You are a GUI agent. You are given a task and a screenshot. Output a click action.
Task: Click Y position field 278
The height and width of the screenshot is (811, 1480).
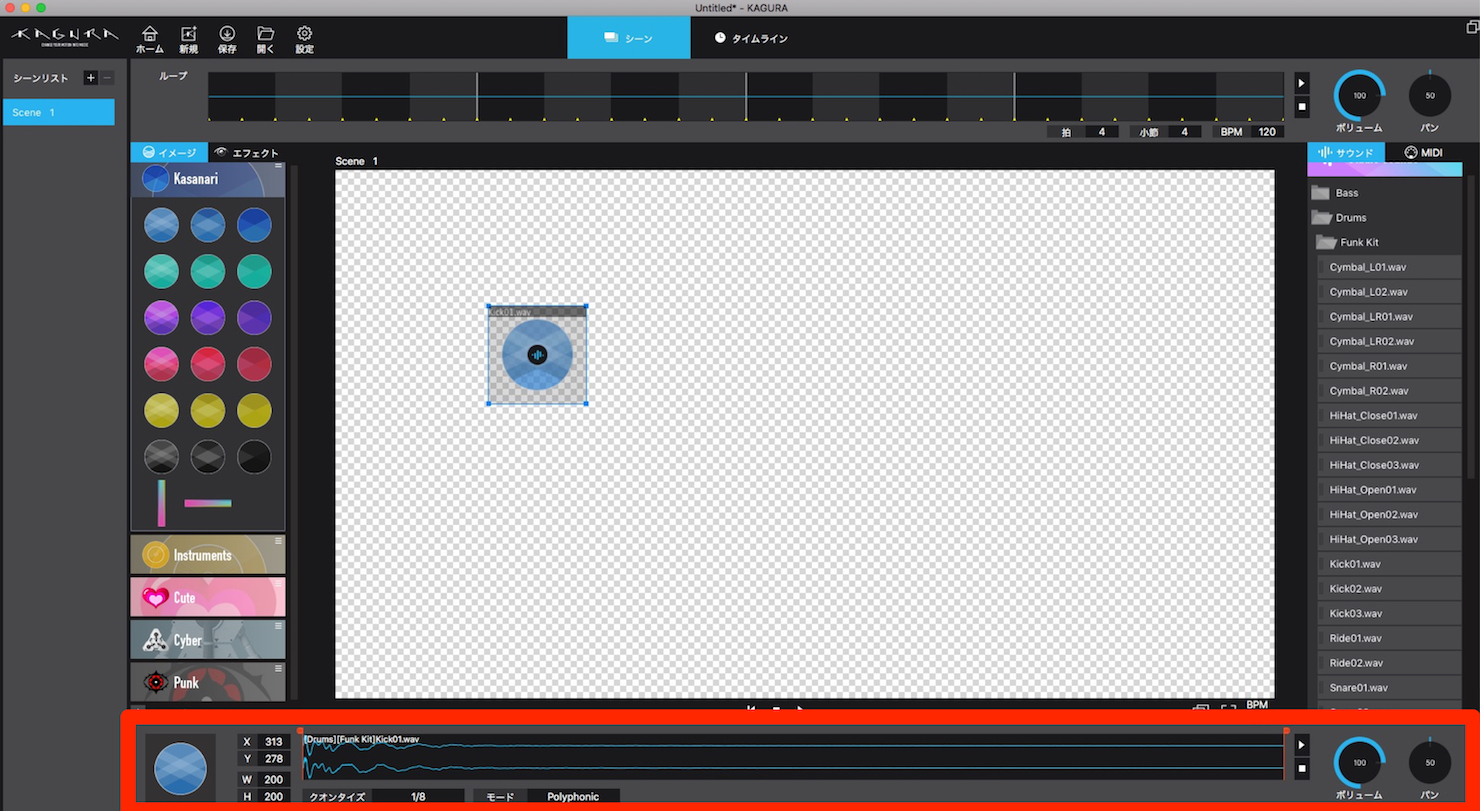[273, 759]
